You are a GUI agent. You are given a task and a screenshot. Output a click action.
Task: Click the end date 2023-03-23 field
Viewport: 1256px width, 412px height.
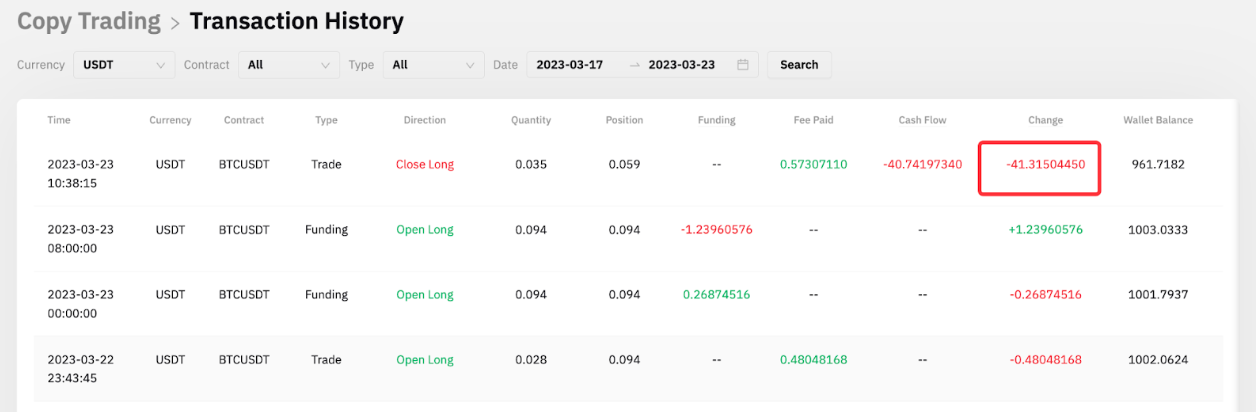click(684, 65)
